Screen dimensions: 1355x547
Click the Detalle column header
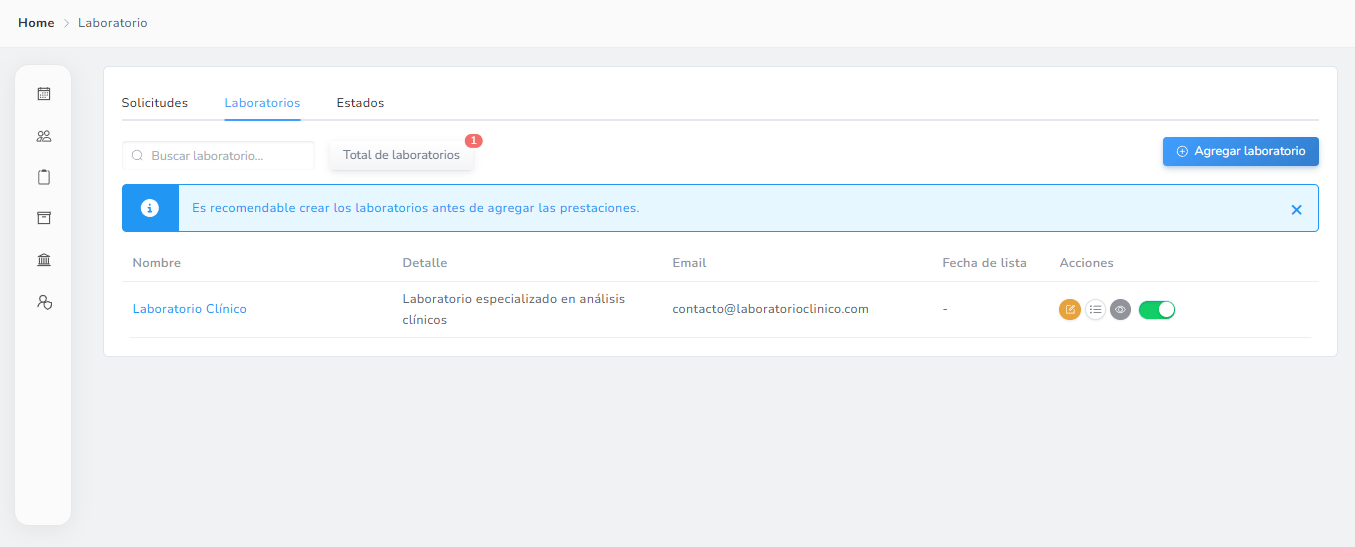coord(425,263)
